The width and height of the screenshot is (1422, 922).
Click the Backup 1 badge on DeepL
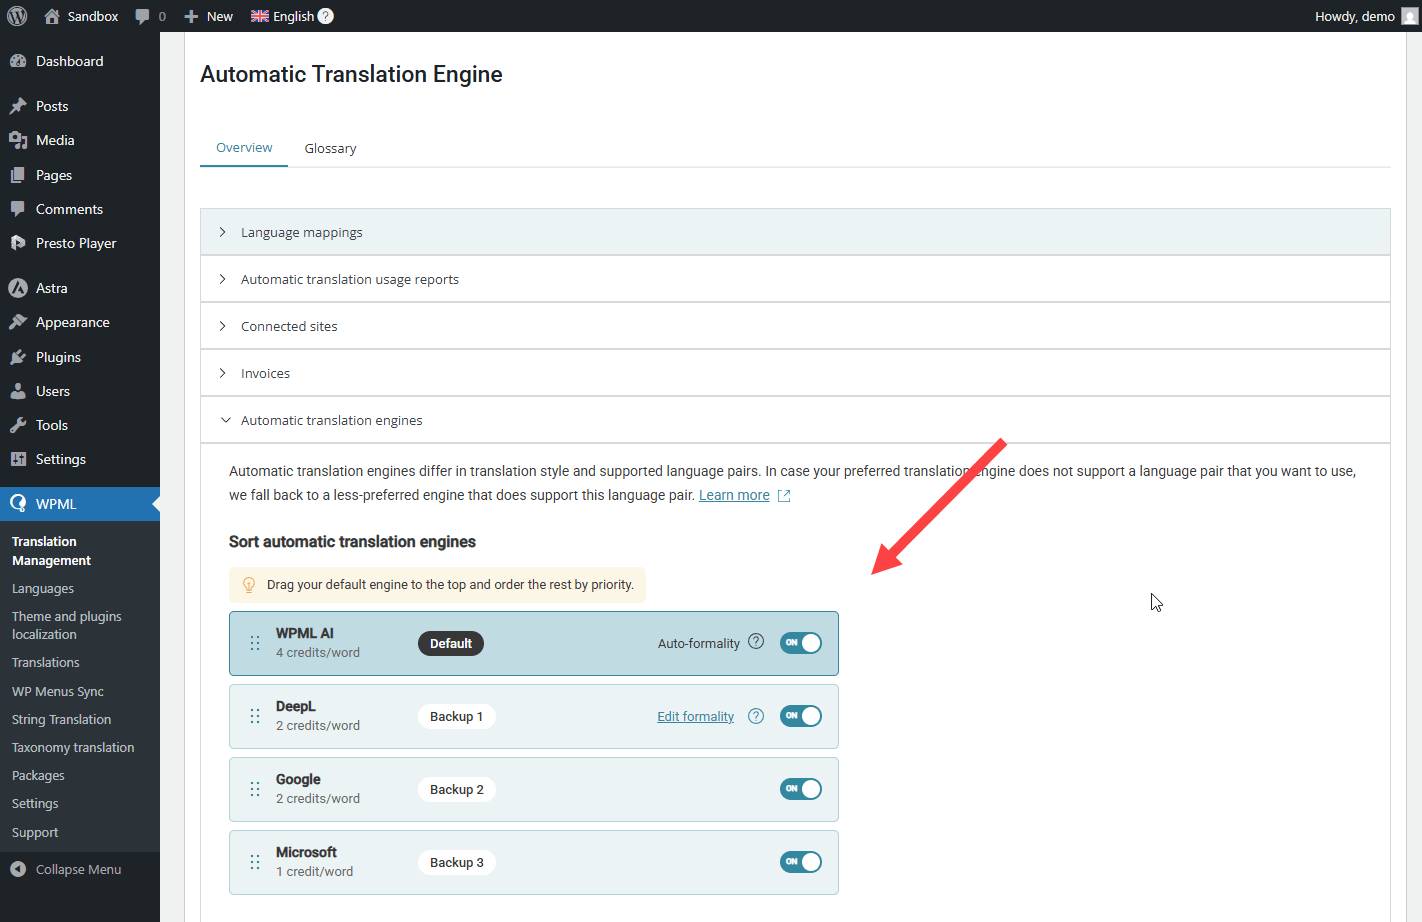[x=457, y=716]
